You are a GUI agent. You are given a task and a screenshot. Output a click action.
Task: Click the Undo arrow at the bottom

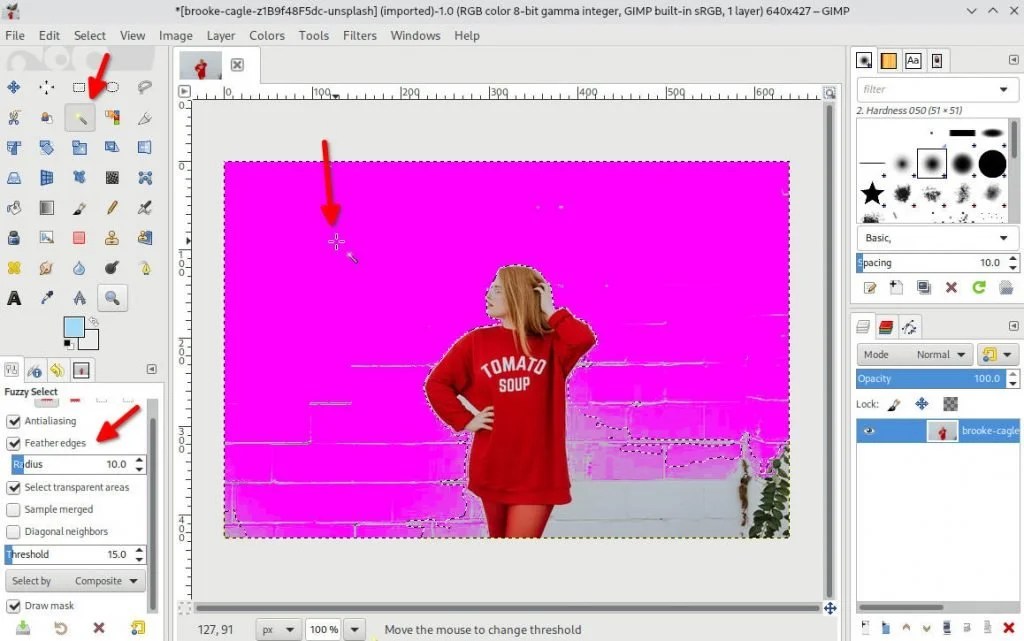(x=60, y=629)
